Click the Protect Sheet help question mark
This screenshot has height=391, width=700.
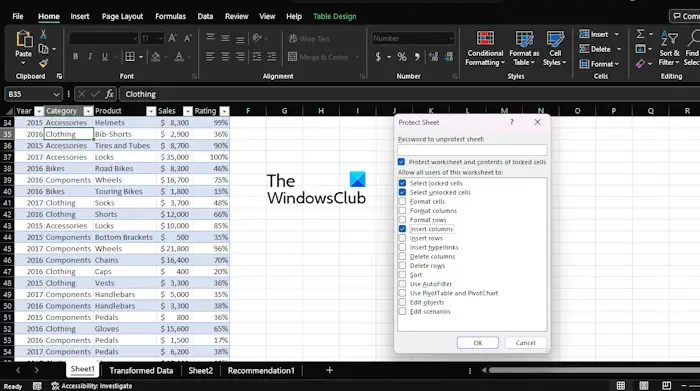click(512, 122)
